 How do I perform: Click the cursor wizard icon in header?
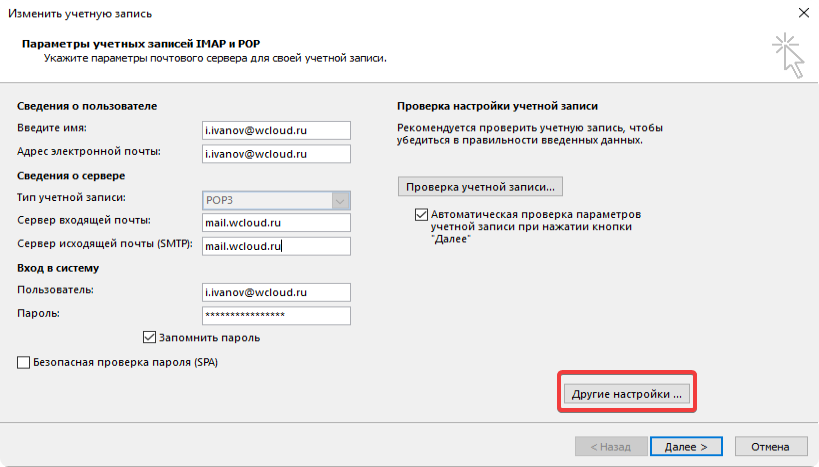click(x=787, y=55)
